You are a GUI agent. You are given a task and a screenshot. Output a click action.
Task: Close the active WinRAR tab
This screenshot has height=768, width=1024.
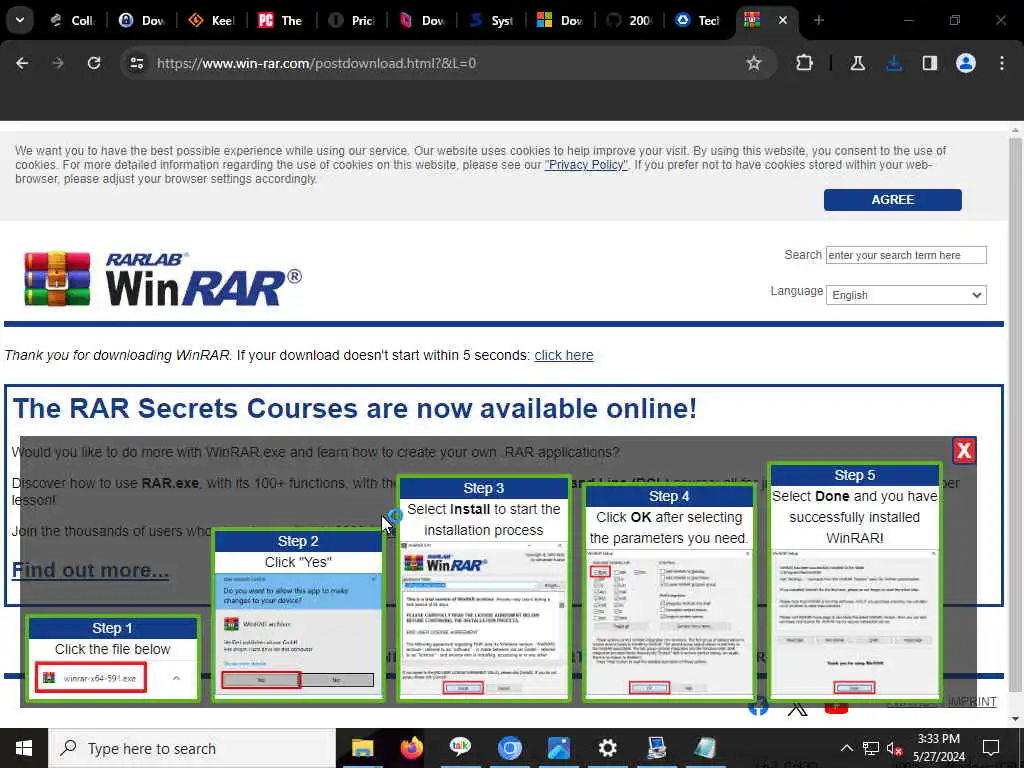(782, 20)
